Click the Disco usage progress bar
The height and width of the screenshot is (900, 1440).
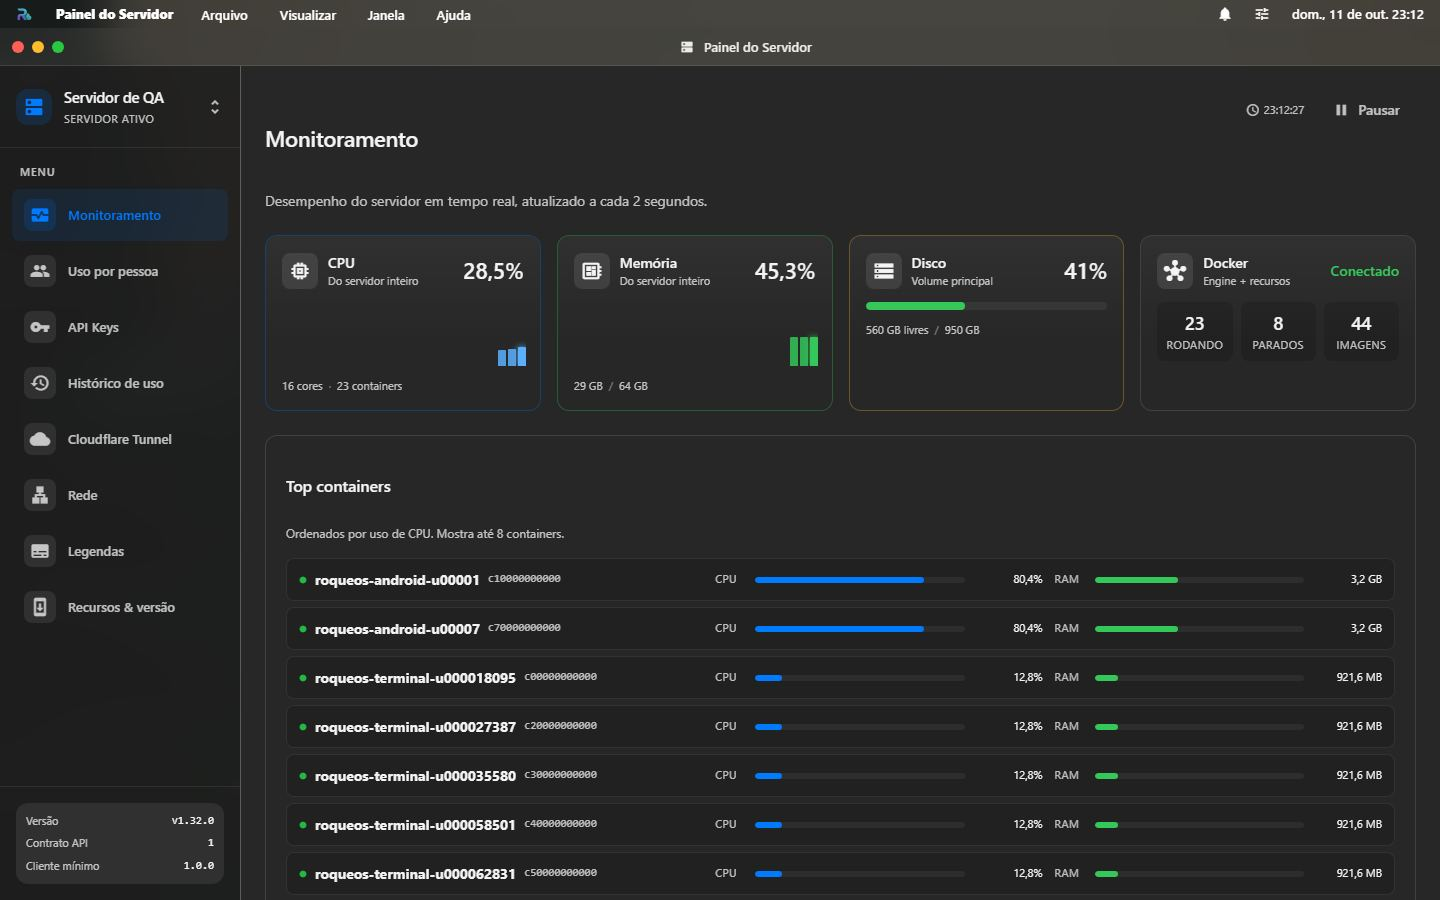point(986,306)
